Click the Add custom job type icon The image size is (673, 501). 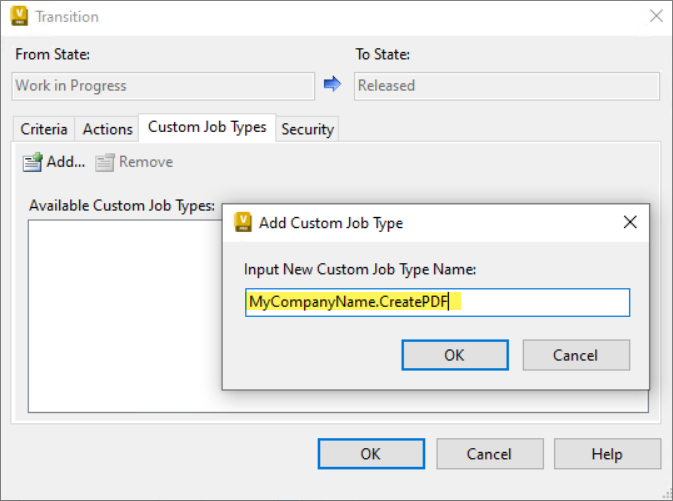coord(33,162)
